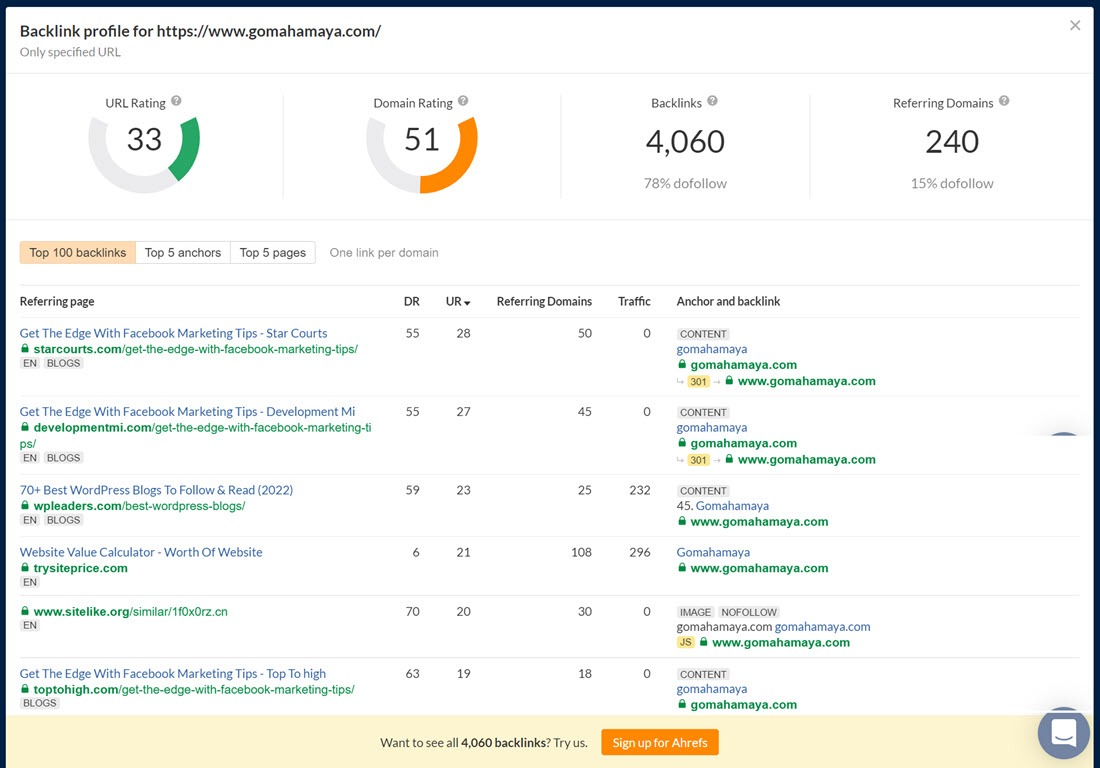
Task: Click the Domain Rating help question mark
Action: pyautogui.click(x=463, y=101)
